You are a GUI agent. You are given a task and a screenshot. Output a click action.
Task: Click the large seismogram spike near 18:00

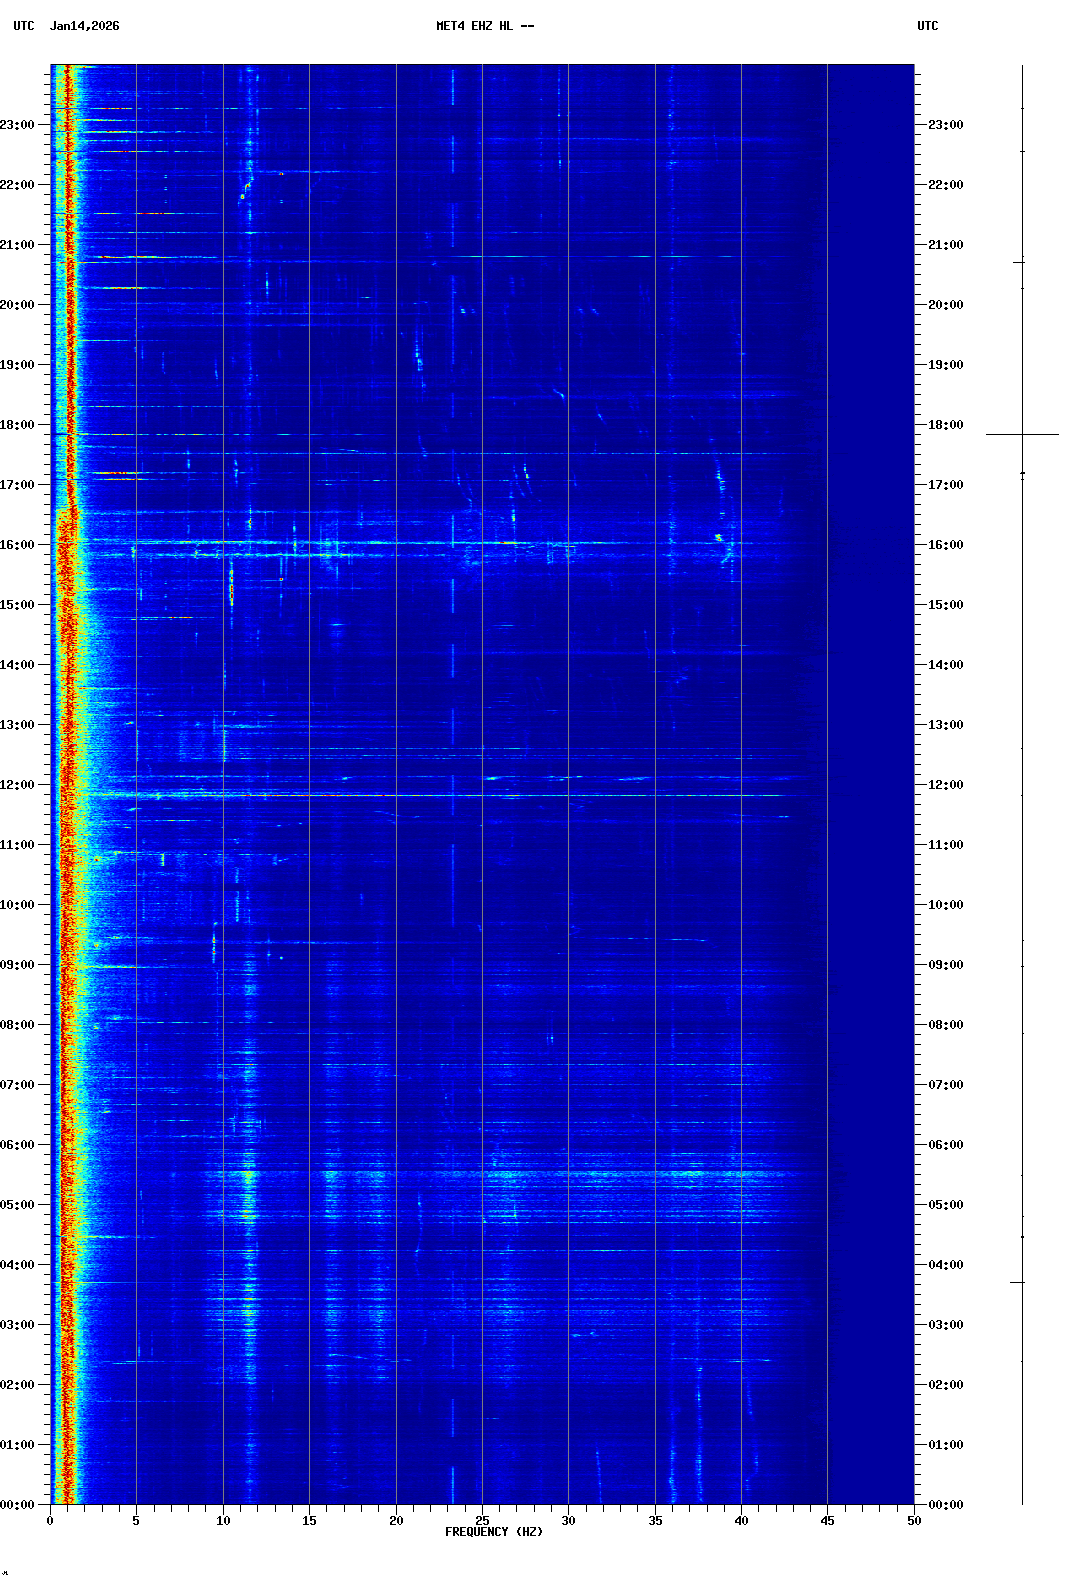[1022, 434]
